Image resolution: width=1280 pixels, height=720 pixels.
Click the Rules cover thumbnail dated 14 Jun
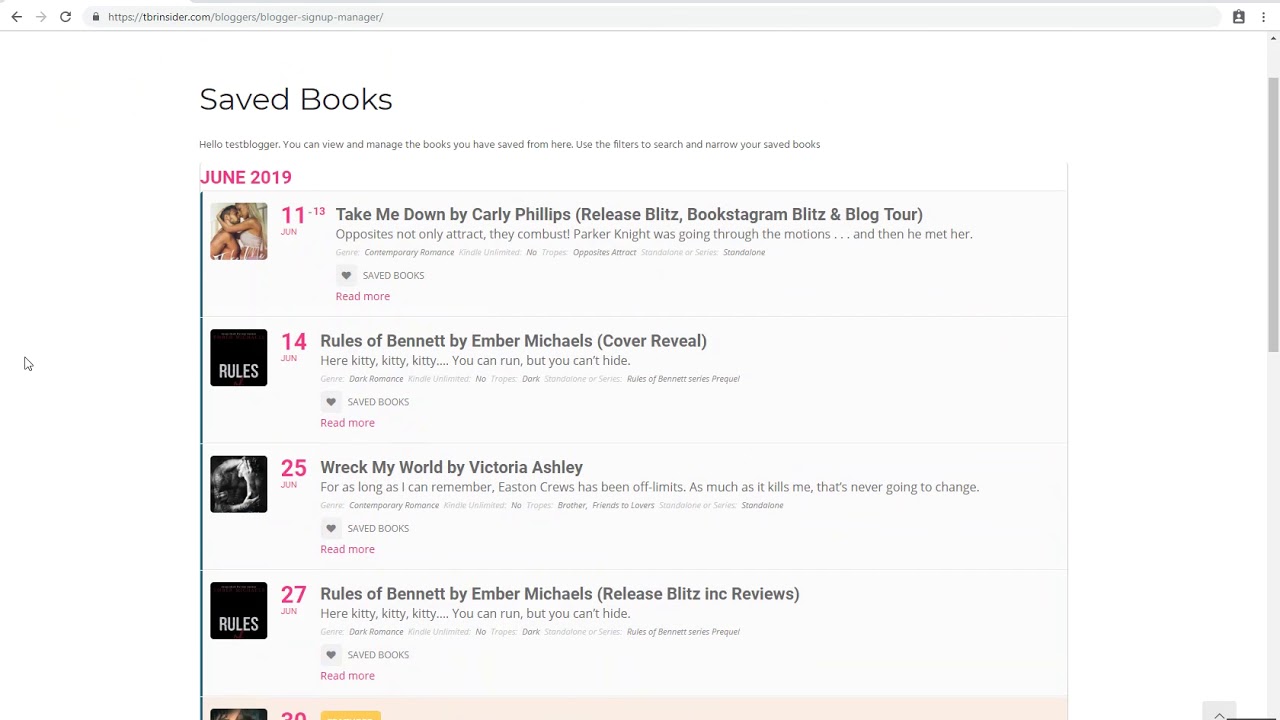[x=239, y=357]
